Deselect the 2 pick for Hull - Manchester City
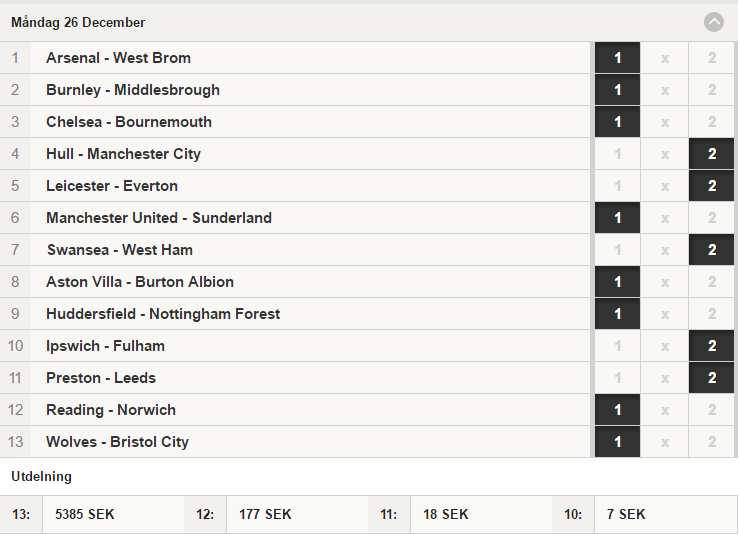Viewport: 739px width, 535px height. pos(712,154)
